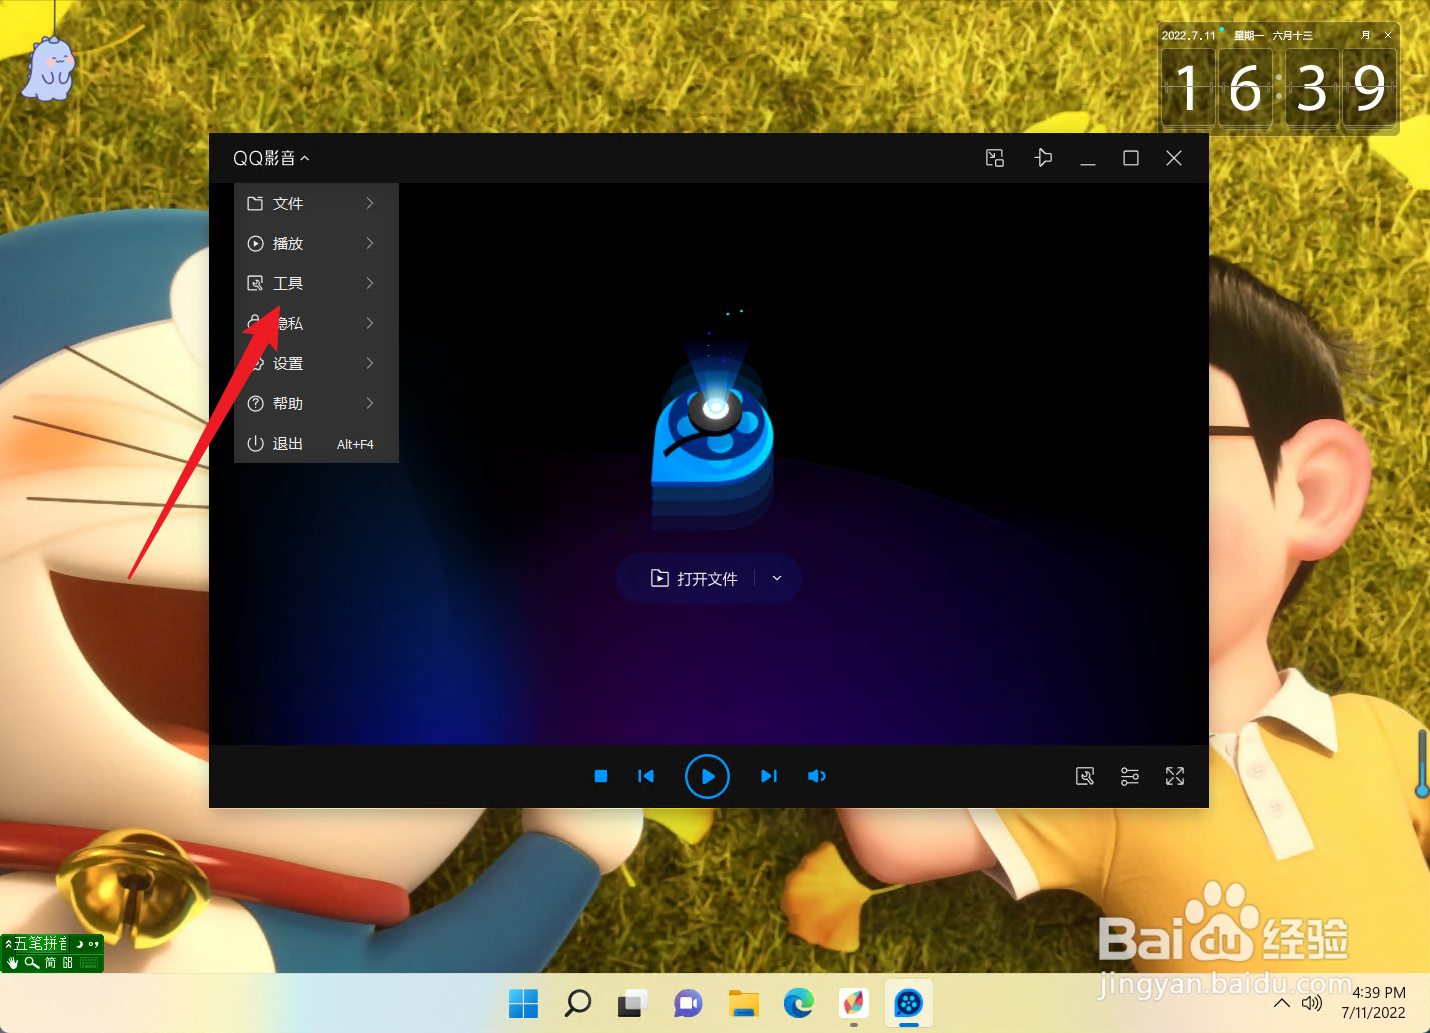Pin the player window on top
The image size is (1430, 1033).
tap(1043, 158)
